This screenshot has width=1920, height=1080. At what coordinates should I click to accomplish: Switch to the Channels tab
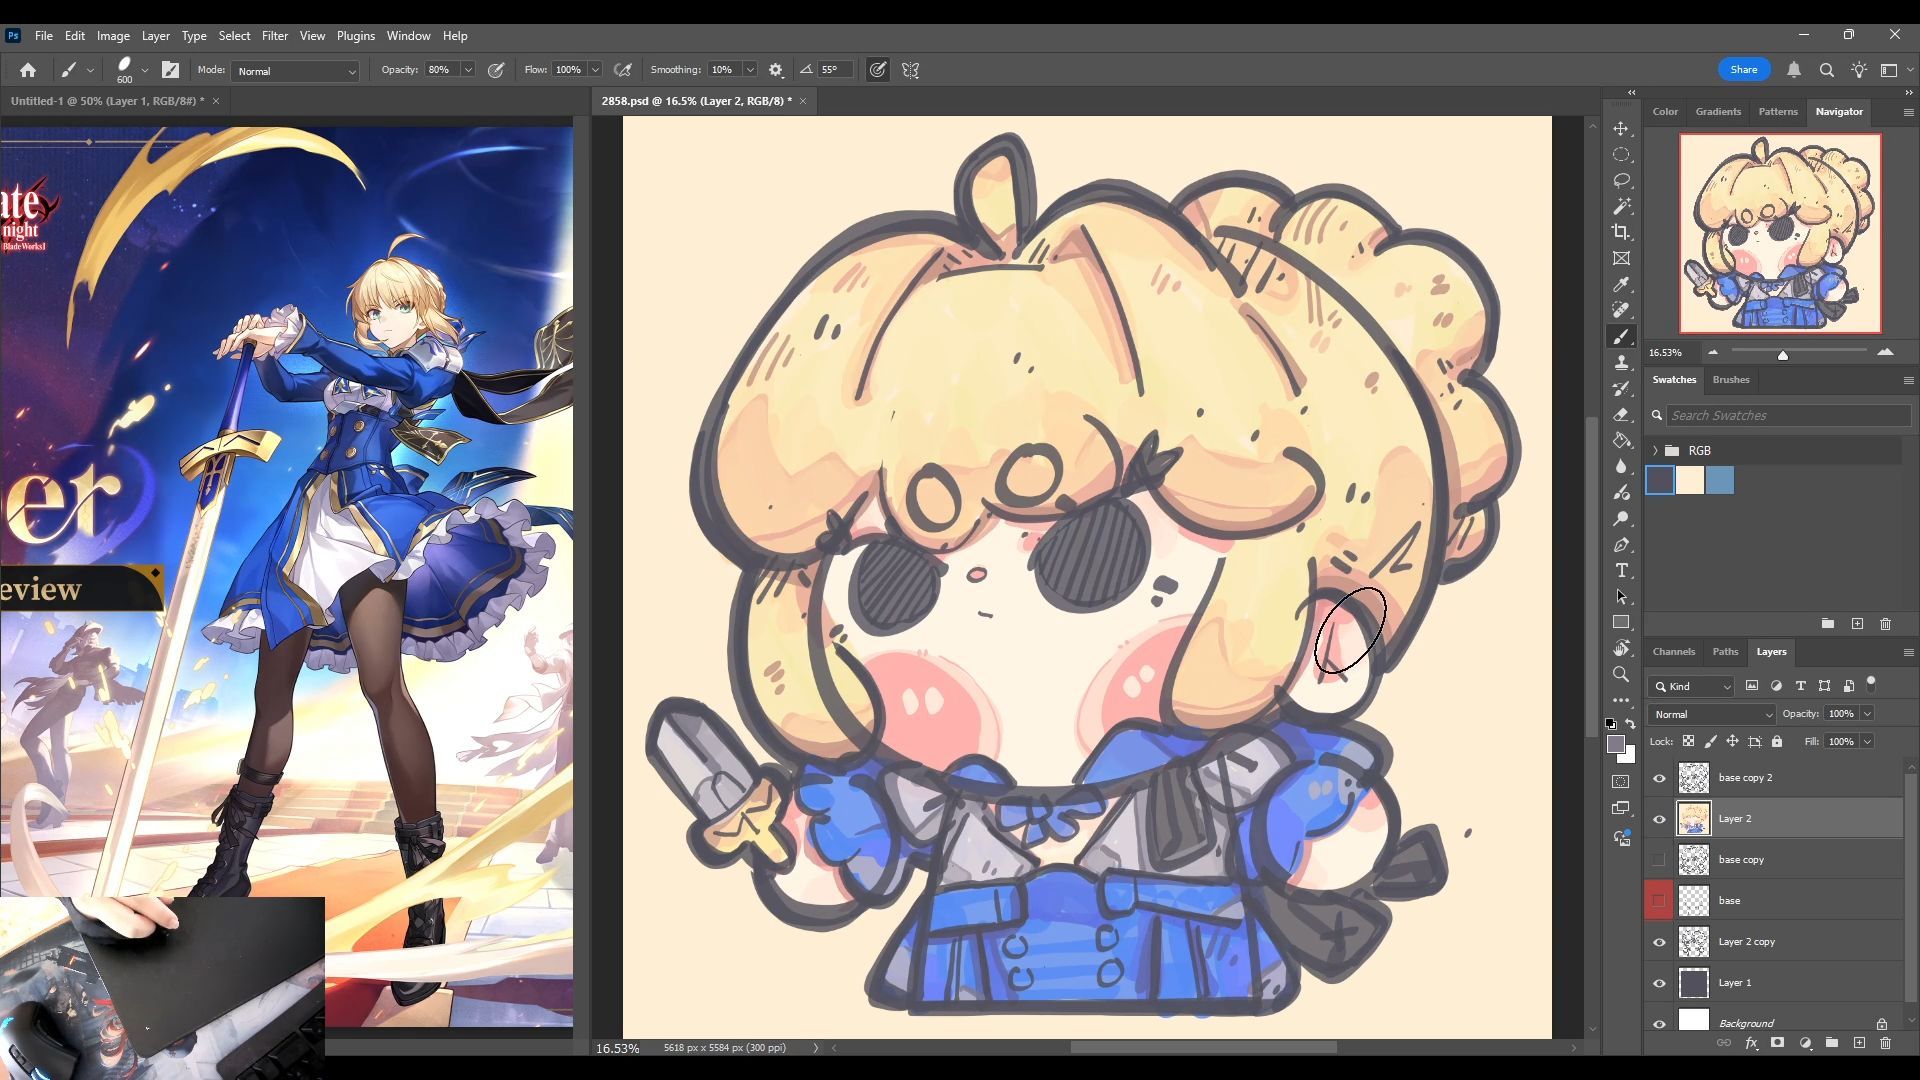[1674, 652]
